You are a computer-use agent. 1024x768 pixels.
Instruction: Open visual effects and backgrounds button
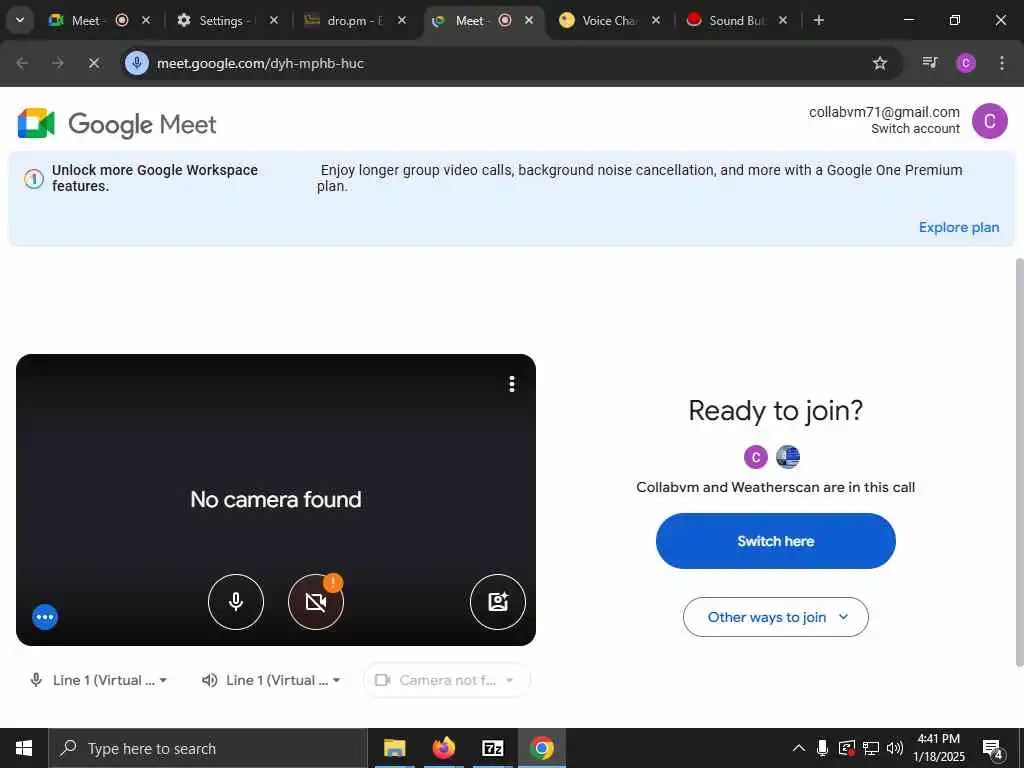[x=498, y=601]
